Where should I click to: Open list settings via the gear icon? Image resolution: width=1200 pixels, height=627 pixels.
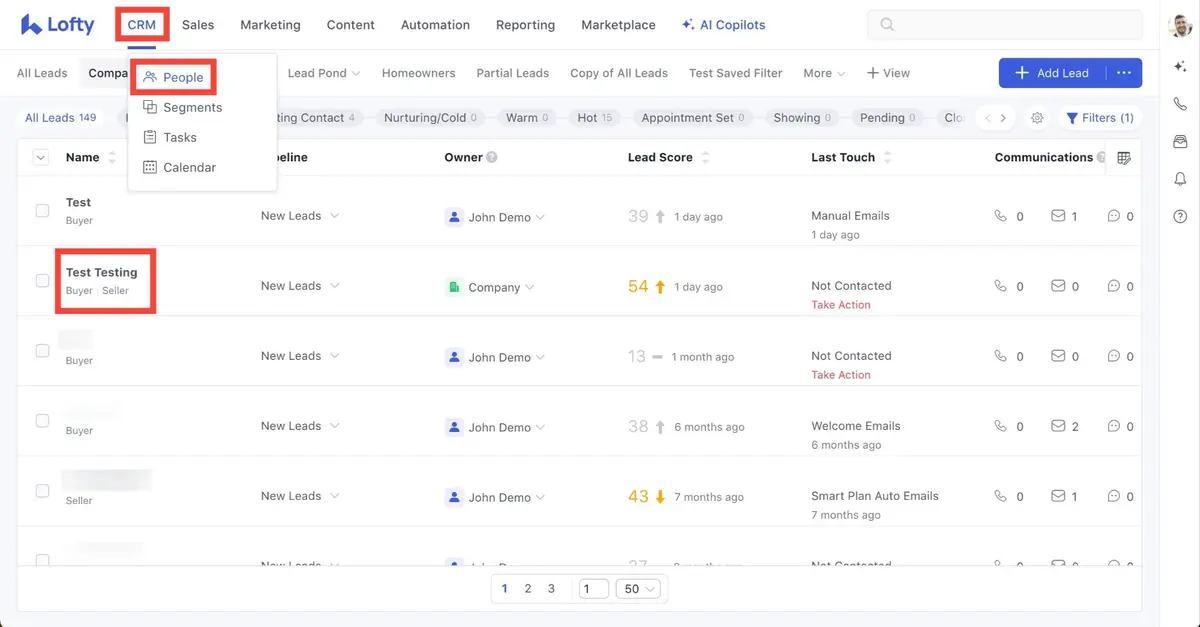[1037, 117]
